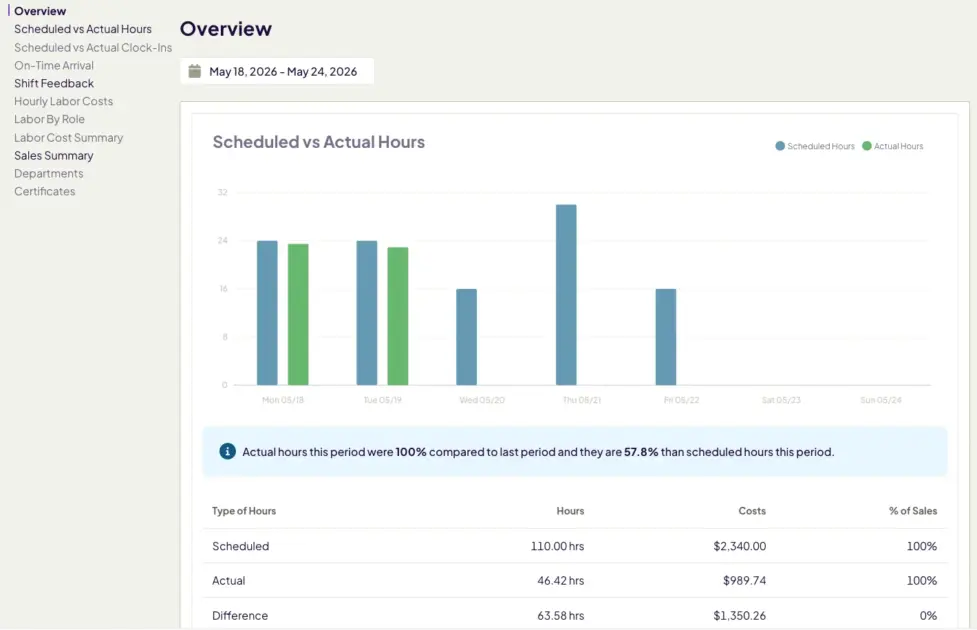Click the Type of Hours column header
This screenshot has height=630, width=977.
click(x=244, y=511)
